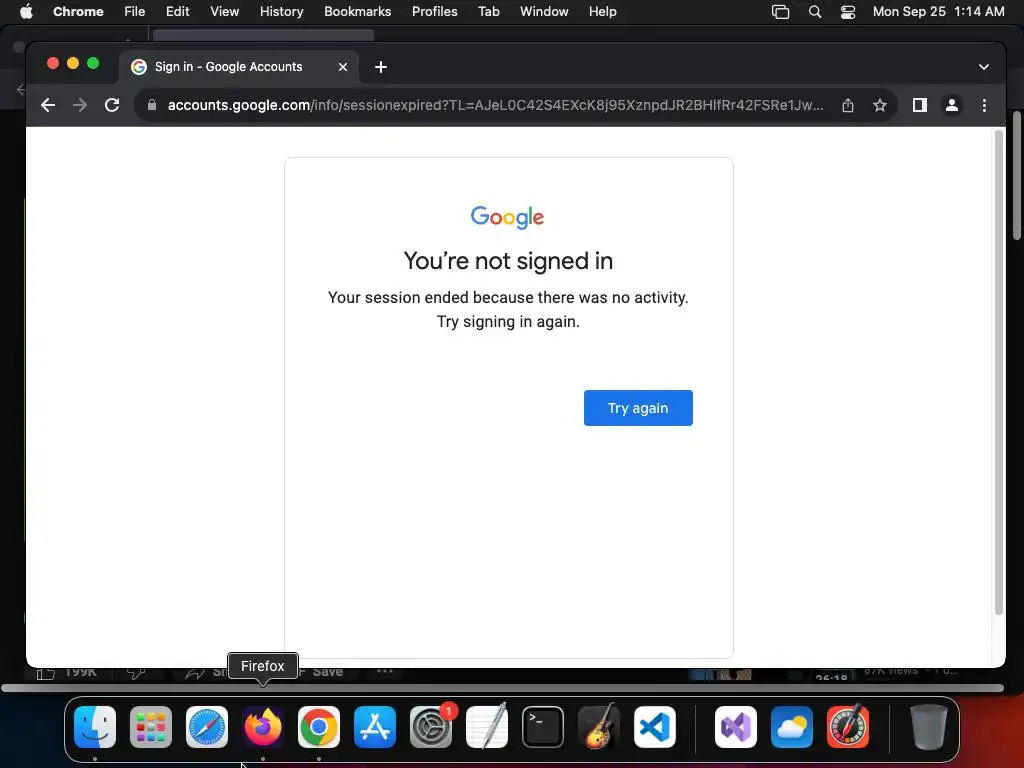Open the Chrome profile avatar
This screenshot has width=1024, height=768.
[952, 105]
